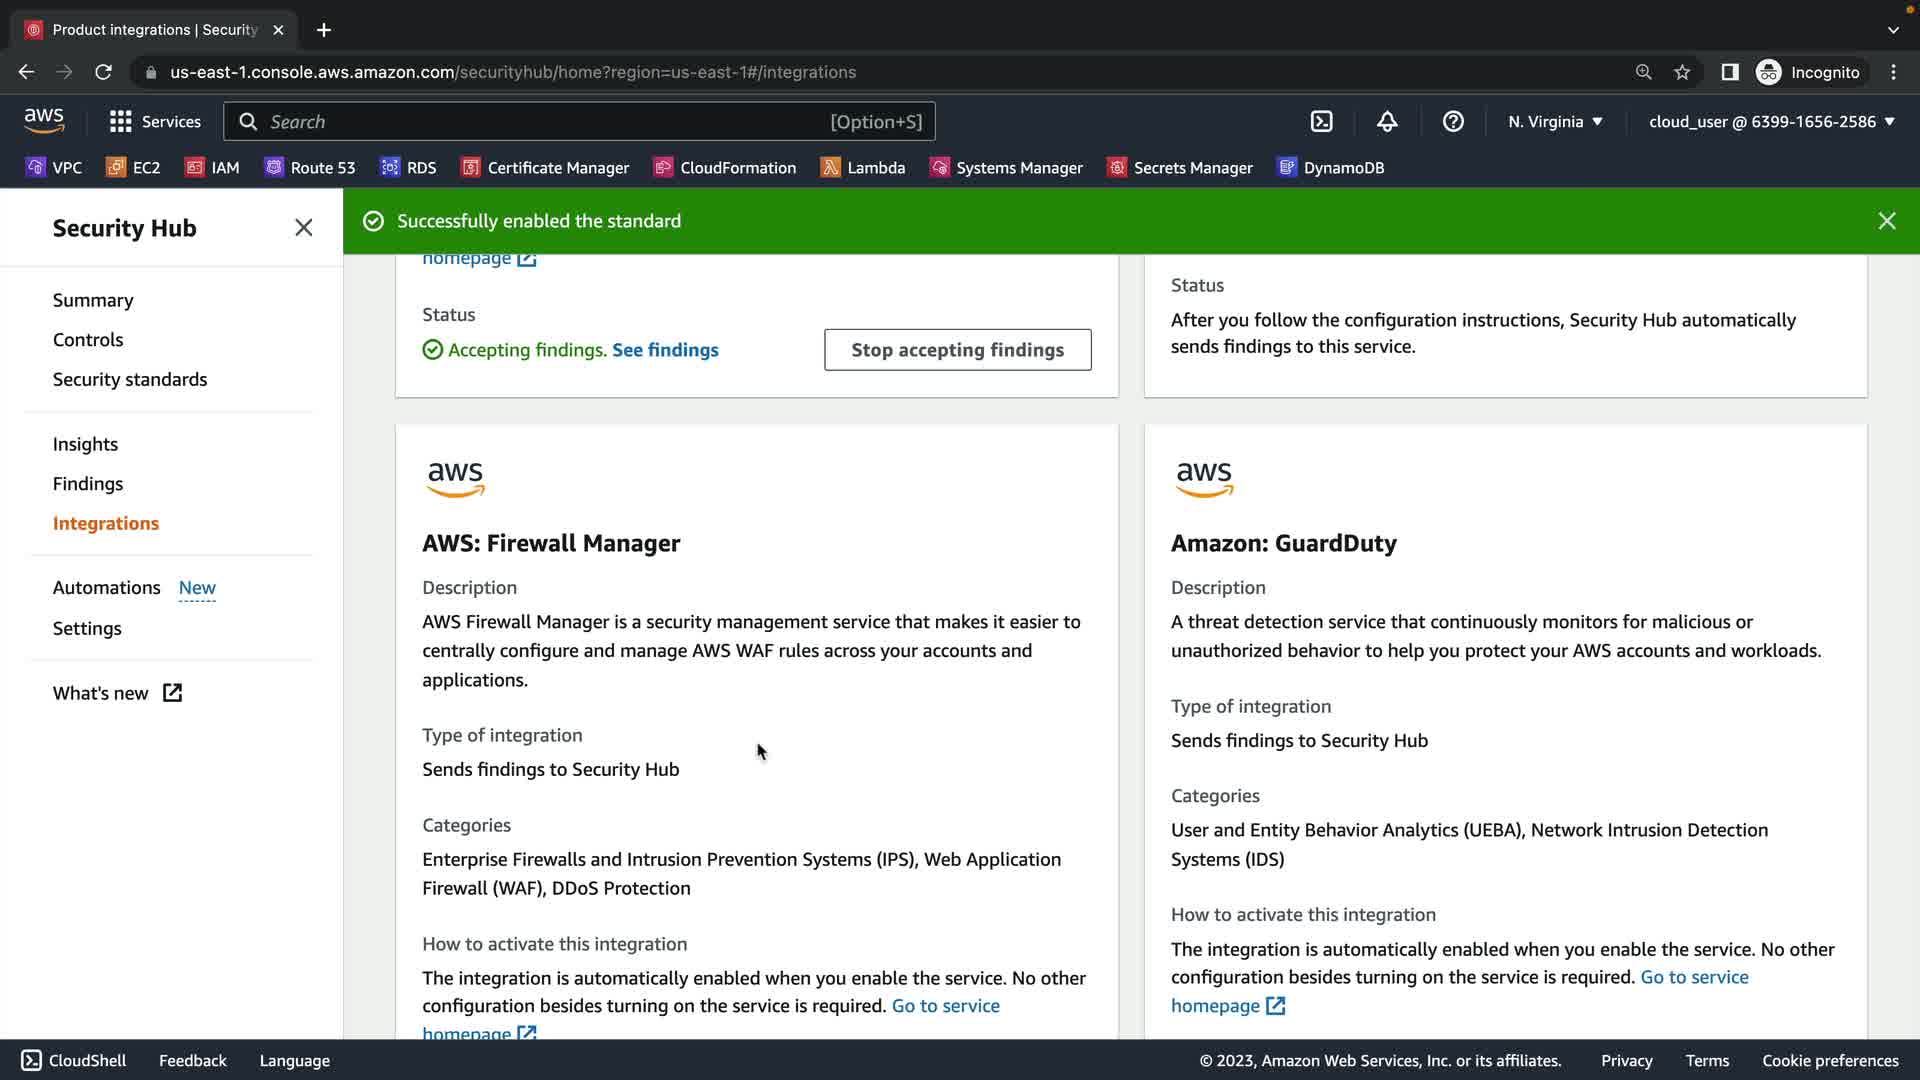Click the AWS search input field
The height and width of the screenshot is (1080, 1920).
pos(540,121)
